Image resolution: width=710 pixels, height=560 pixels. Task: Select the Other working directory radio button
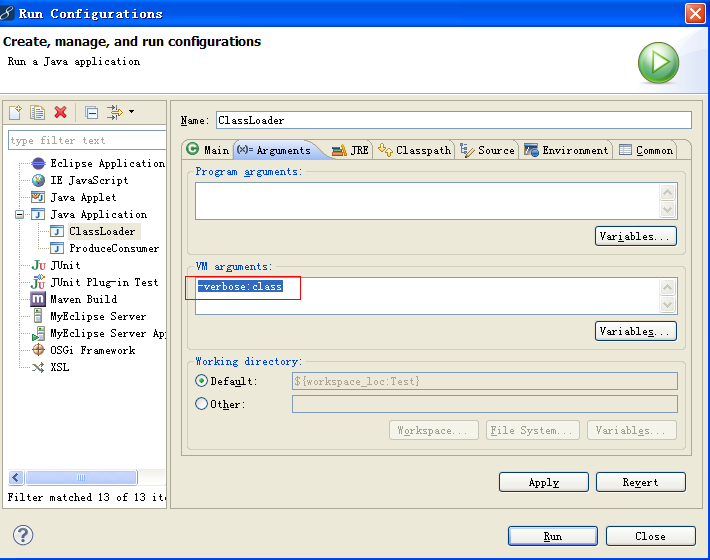pos(201,403)
